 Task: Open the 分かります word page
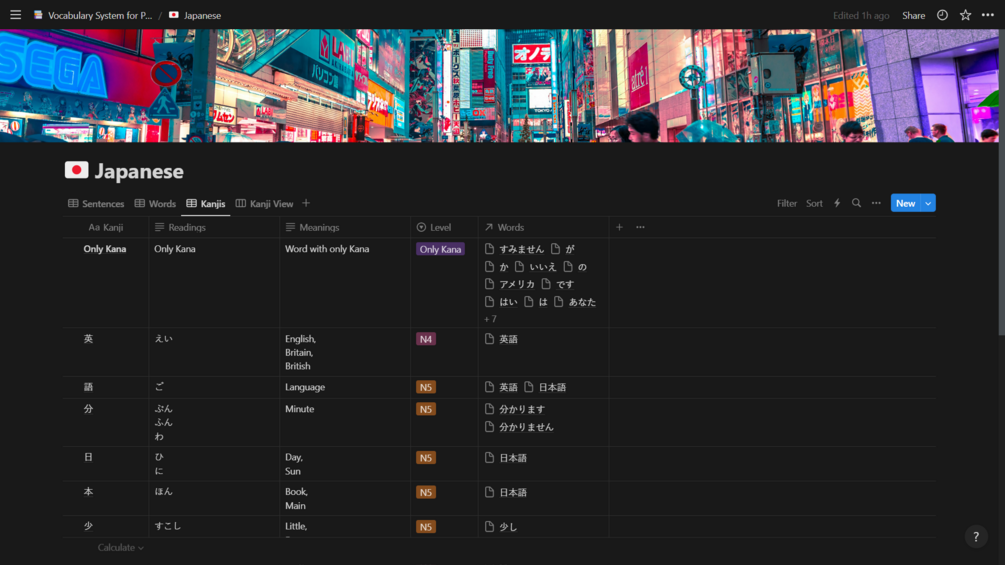tap(515, 409)
